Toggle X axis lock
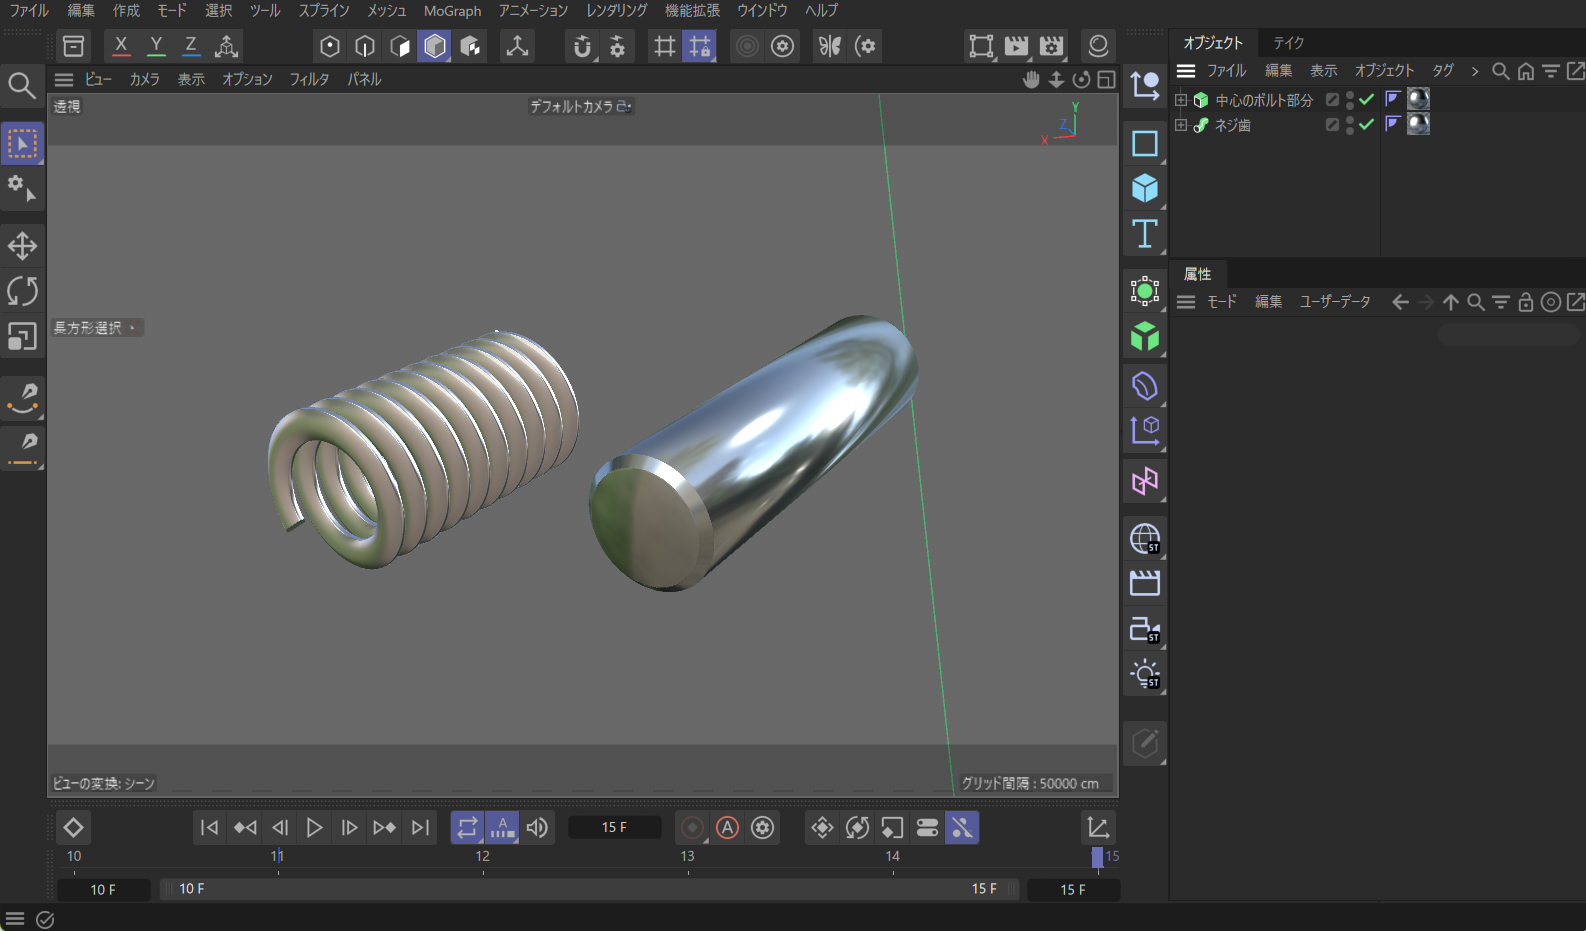1586x931 pixels. pos(121,46)
